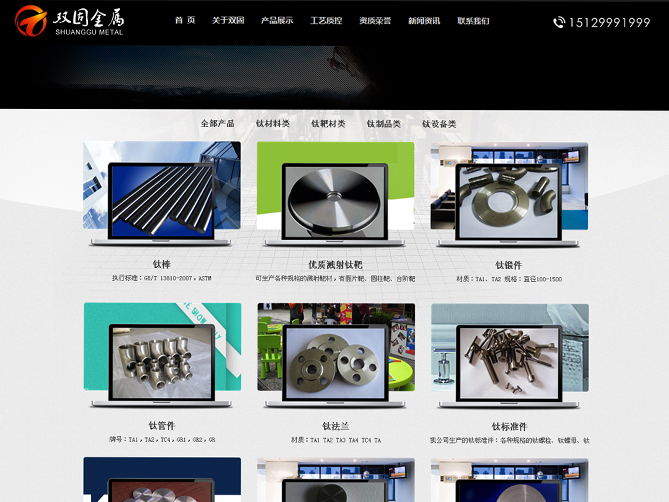Screen dimensions: 669x502
Task: Open the 首页 home menu item
Action: pos(185,21)
